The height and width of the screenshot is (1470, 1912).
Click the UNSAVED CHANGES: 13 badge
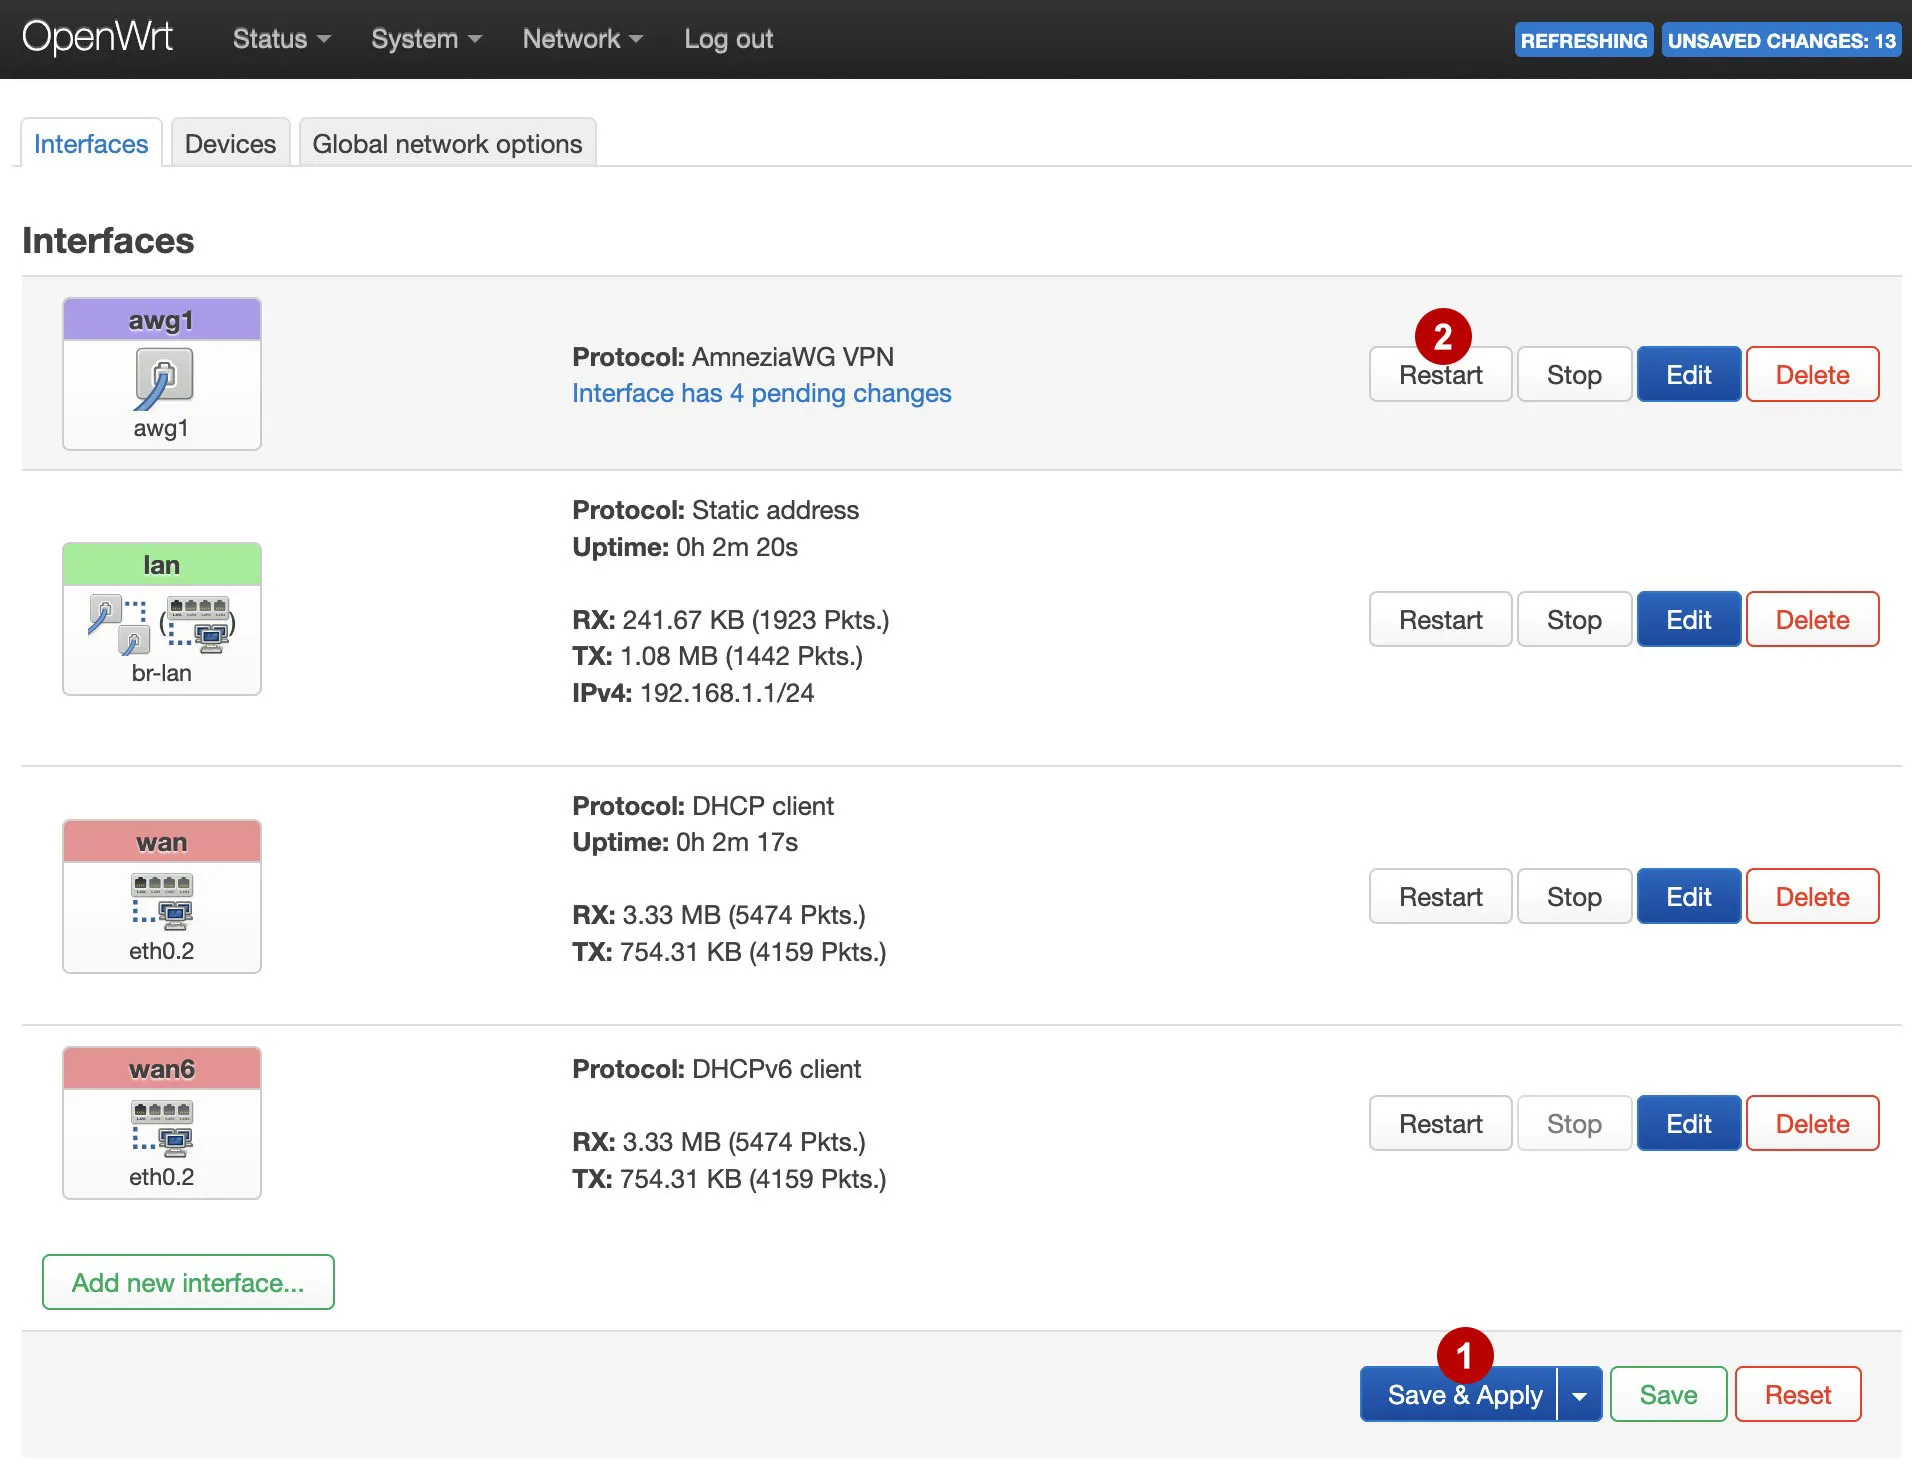tap(1781, 40)
